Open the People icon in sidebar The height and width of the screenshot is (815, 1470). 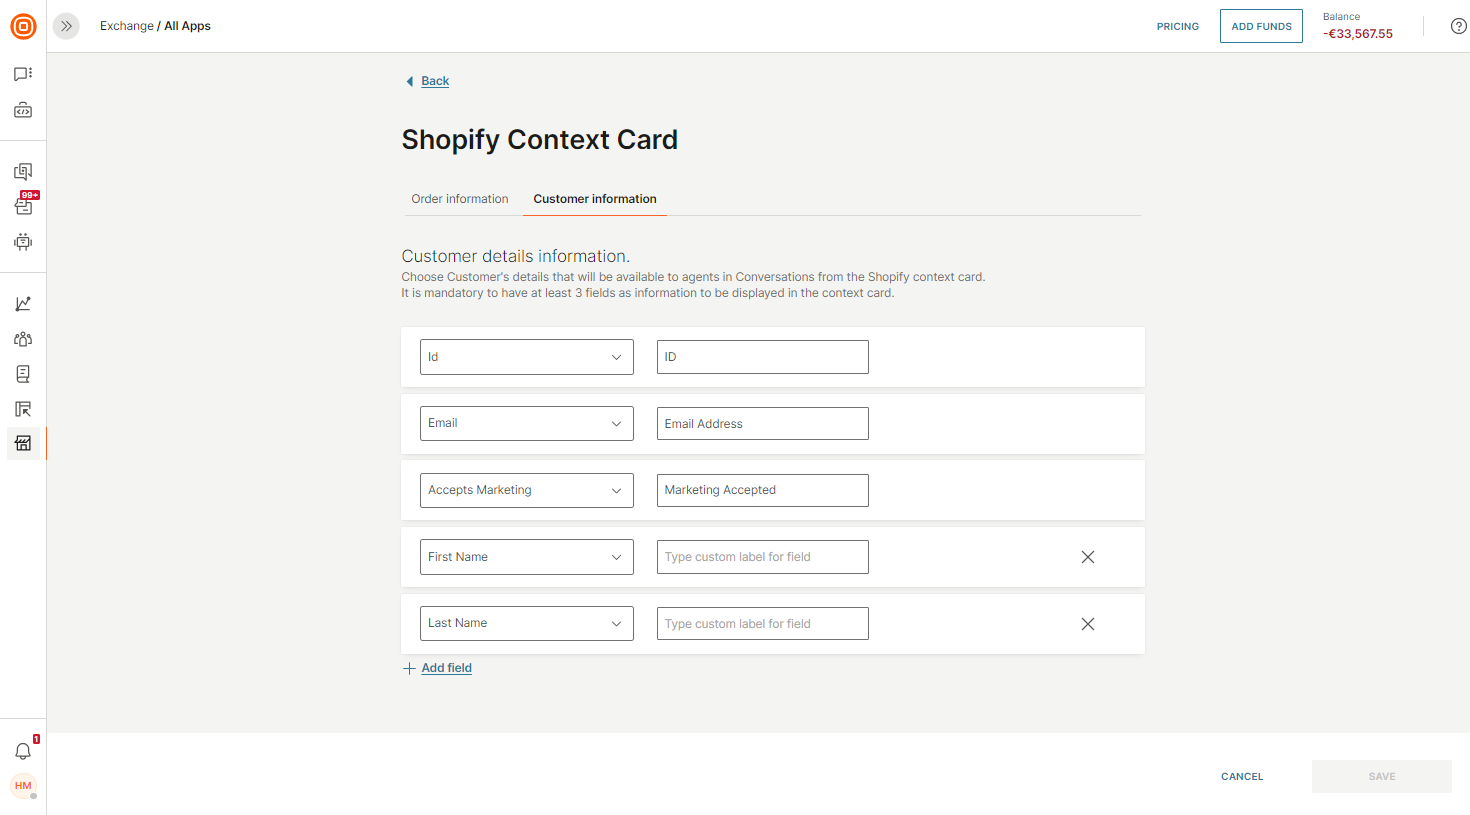tap(23, 339)
